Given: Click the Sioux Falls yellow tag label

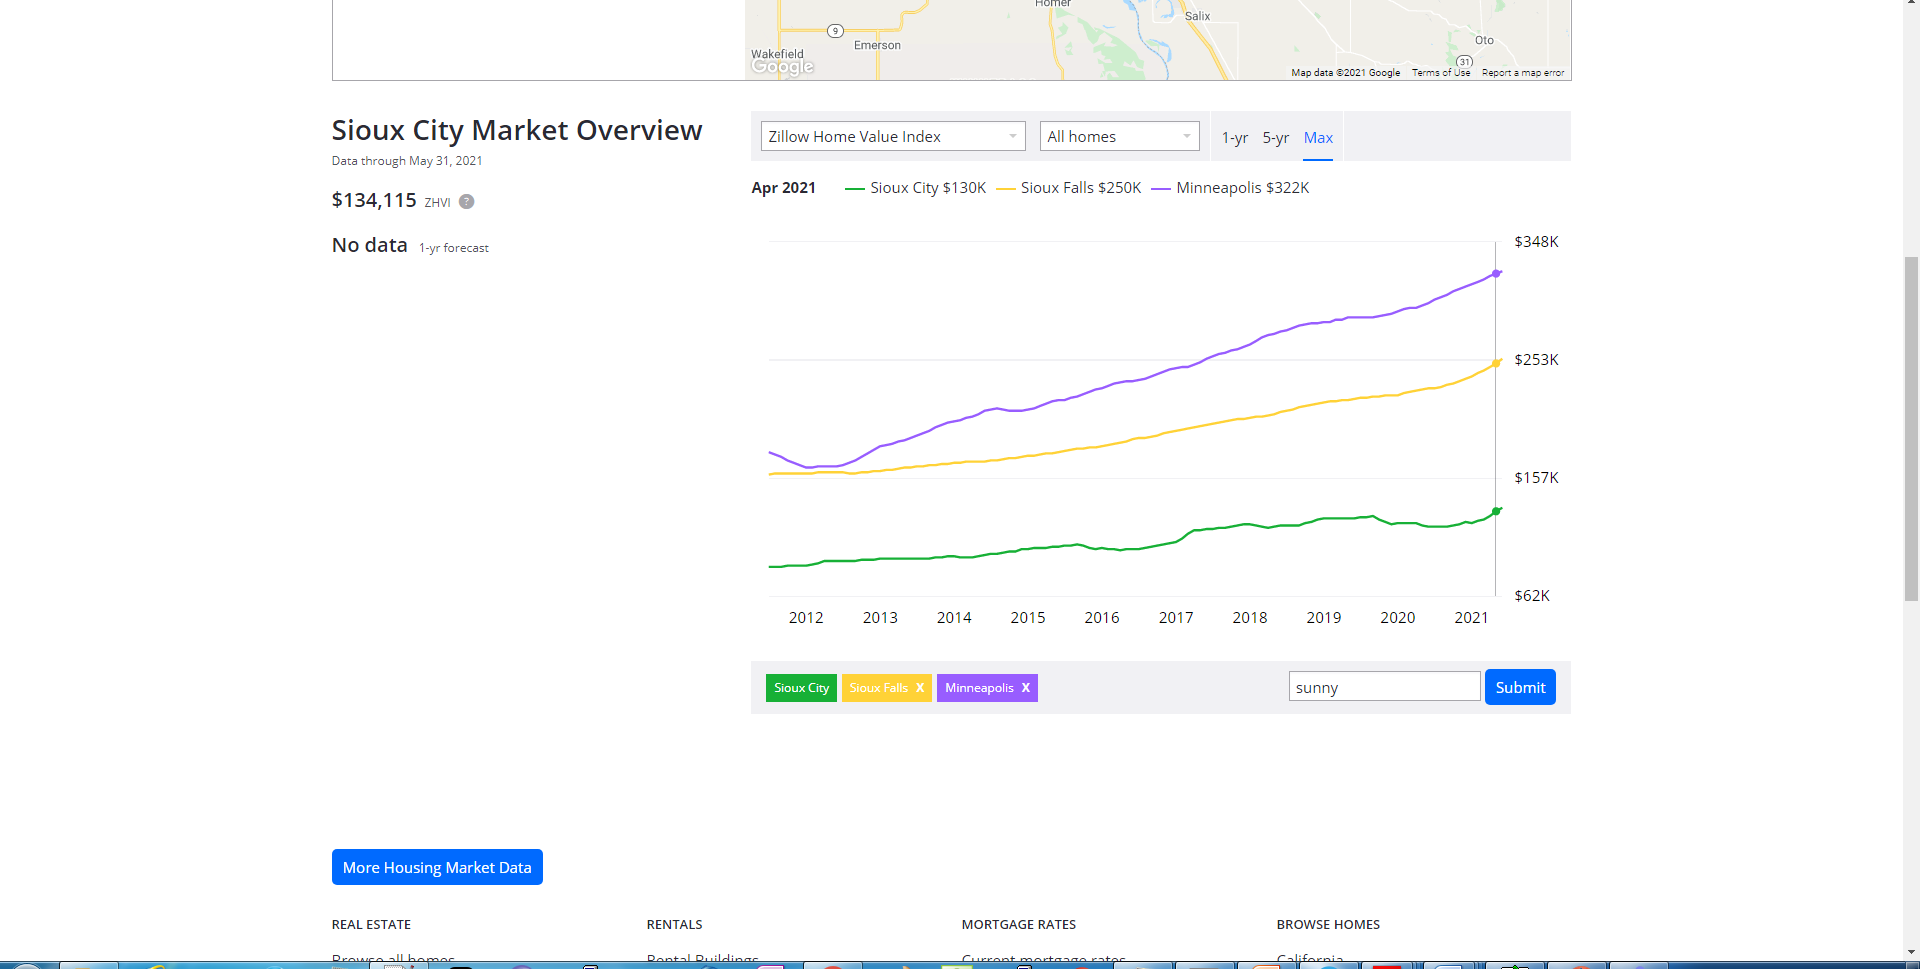Looking at the screenshot, I should [x=878, y=688].
